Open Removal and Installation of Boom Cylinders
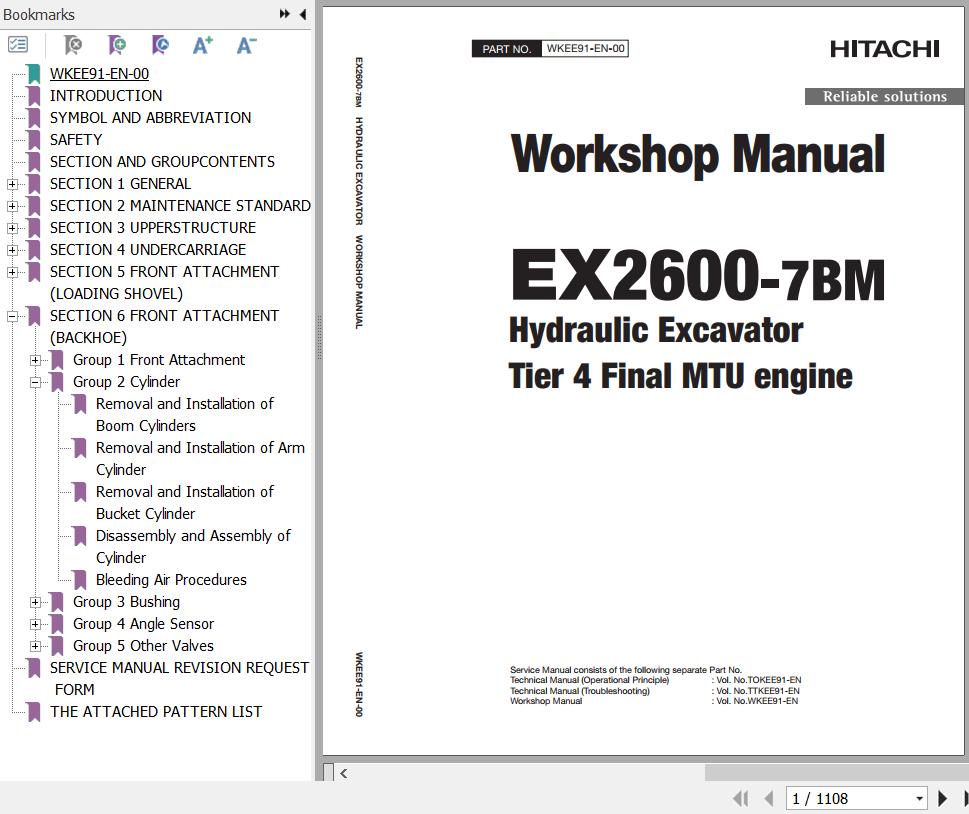 pos(184,415)
